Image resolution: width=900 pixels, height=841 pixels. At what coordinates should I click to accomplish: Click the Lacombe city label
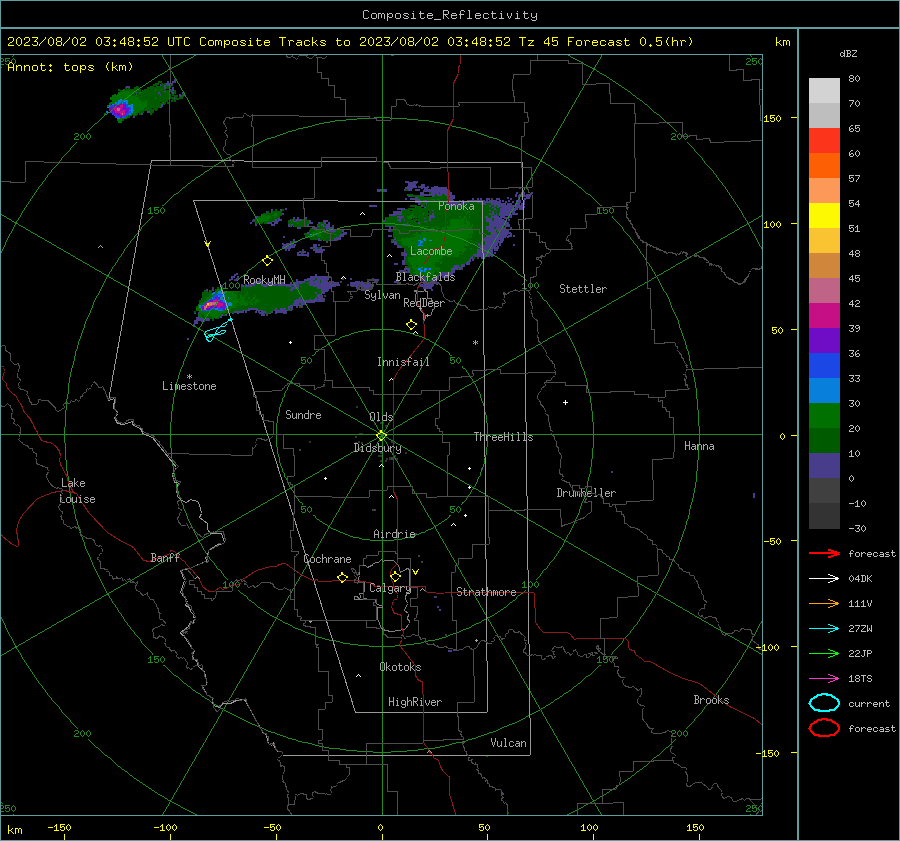(x=431, y=251)
